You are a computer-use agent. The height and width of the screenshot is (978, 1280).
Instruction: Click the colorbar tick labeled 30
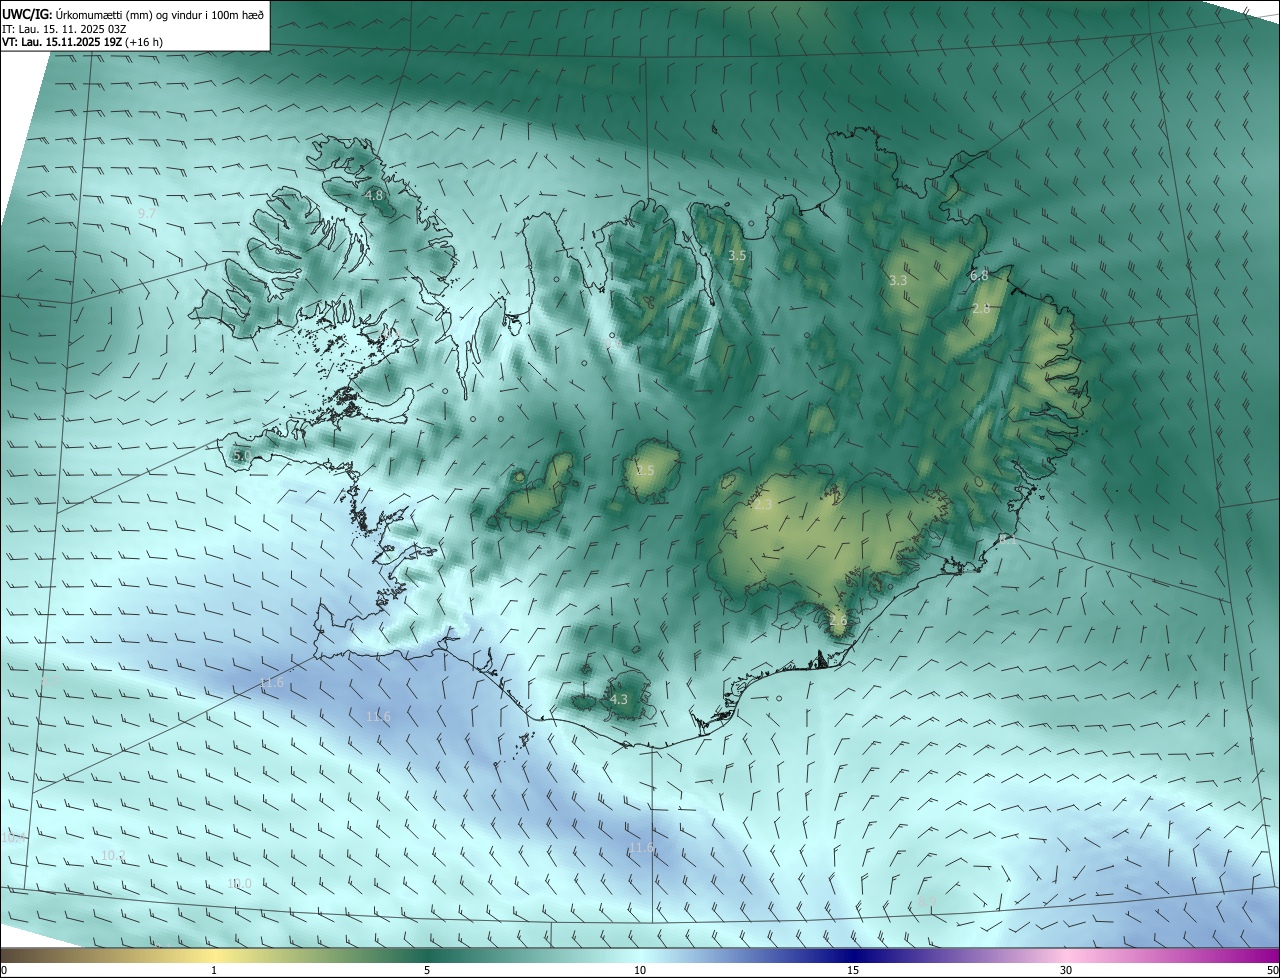pyautogui.click(x=1066, y=971)
